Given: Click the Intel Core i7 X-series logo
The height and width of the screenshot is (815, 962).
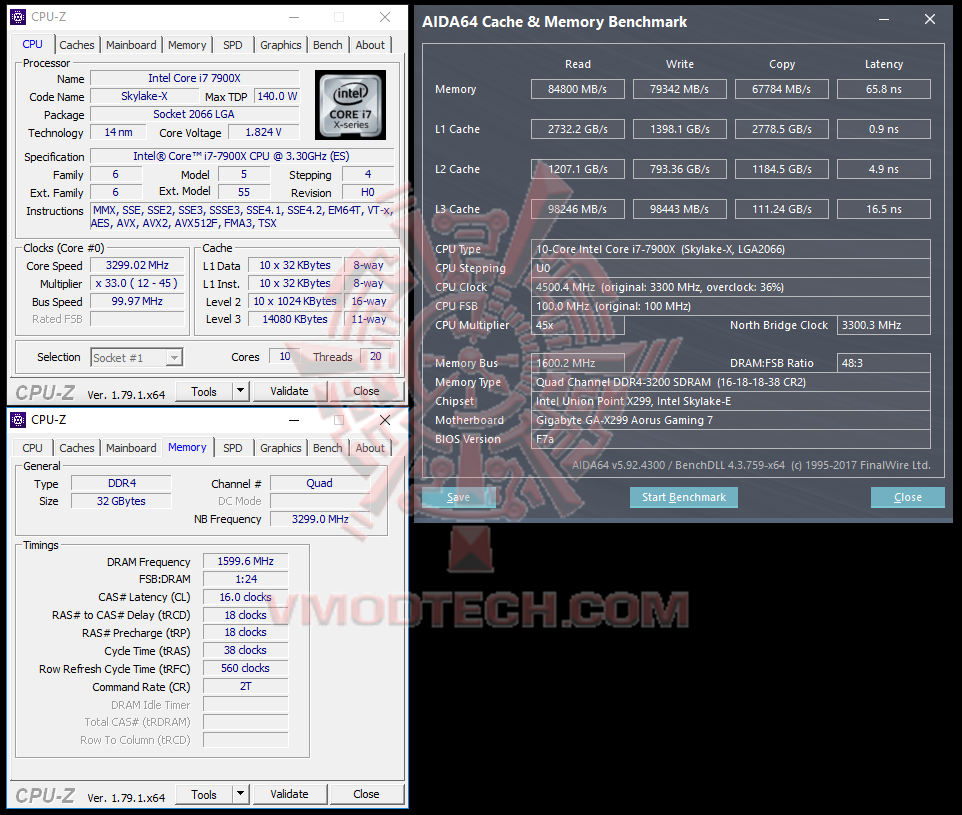Looking at the screenshot, I should click(x=350, y=105).
